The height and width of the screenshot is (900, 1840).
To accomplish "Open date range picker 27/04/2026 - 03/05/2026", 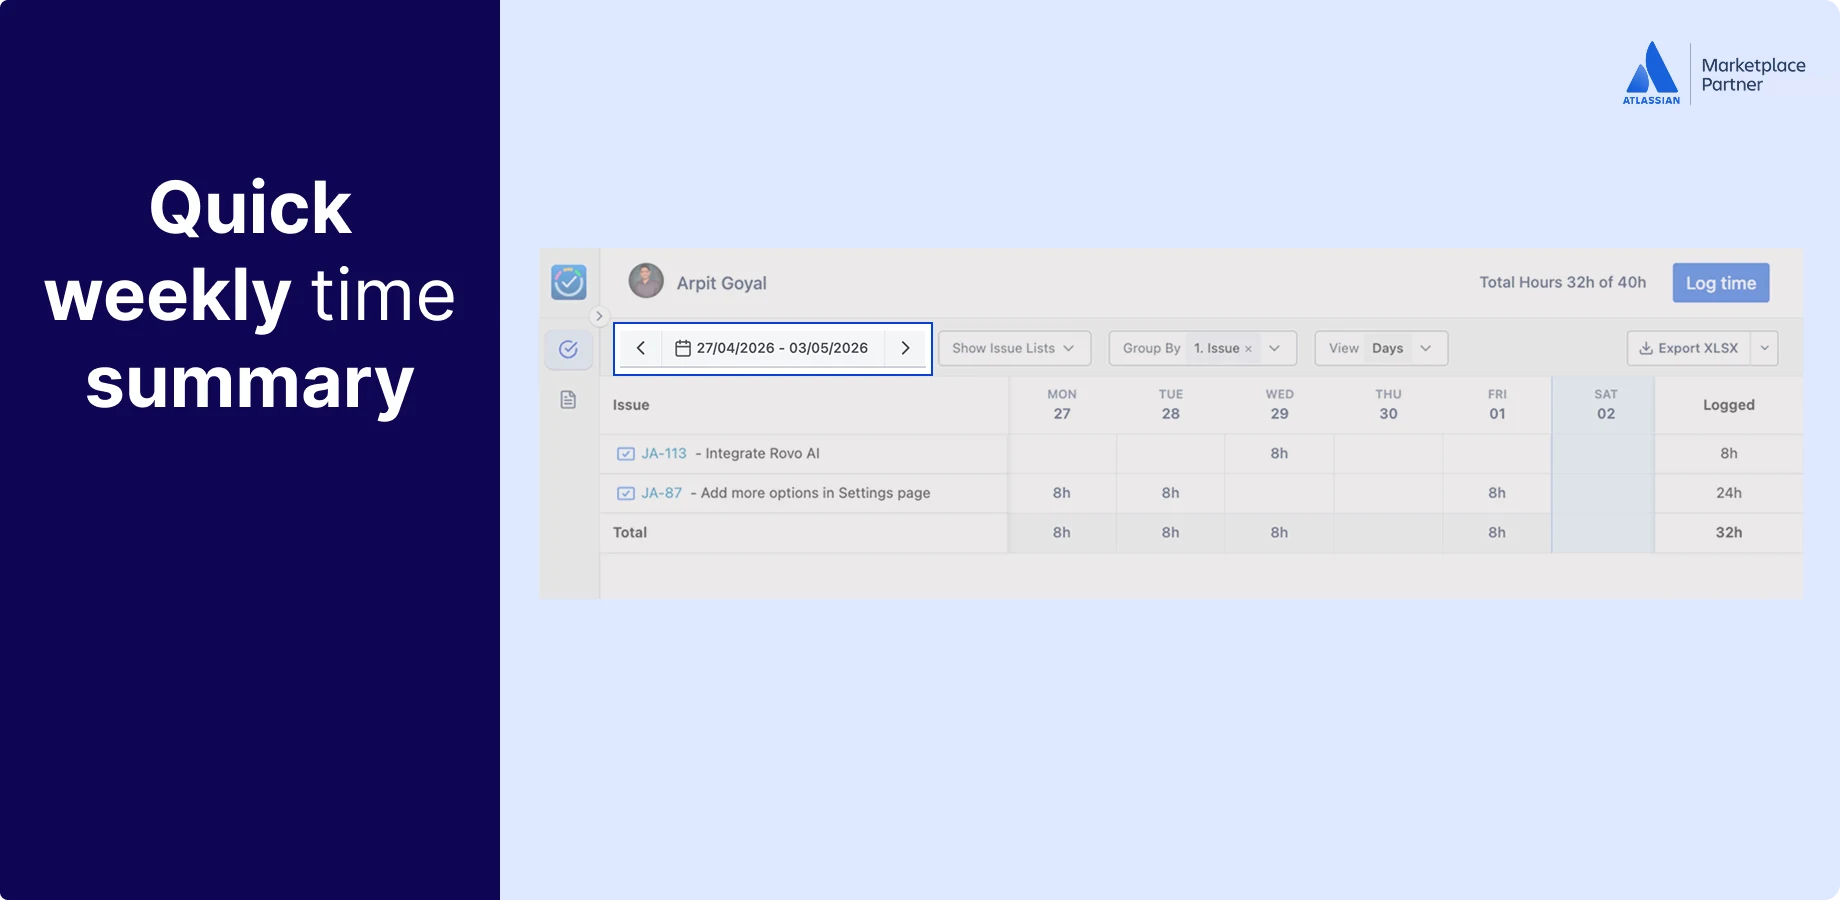I will 772,348.
